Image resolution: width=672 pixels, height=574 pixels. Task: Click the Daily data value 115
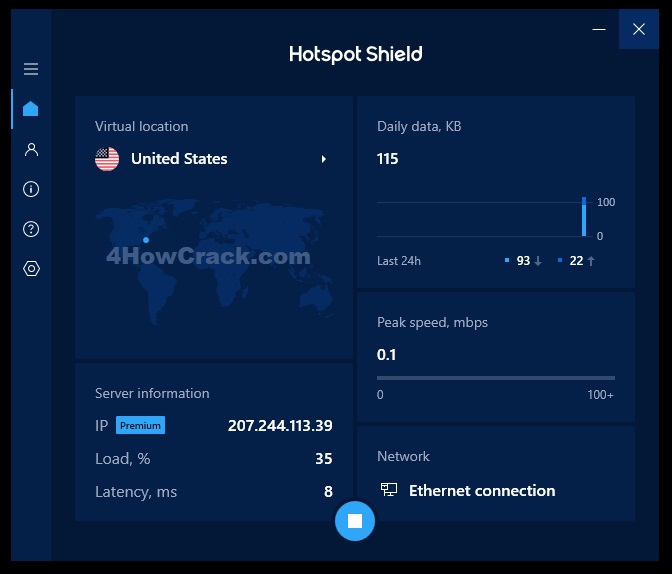[x=387, y=159]
